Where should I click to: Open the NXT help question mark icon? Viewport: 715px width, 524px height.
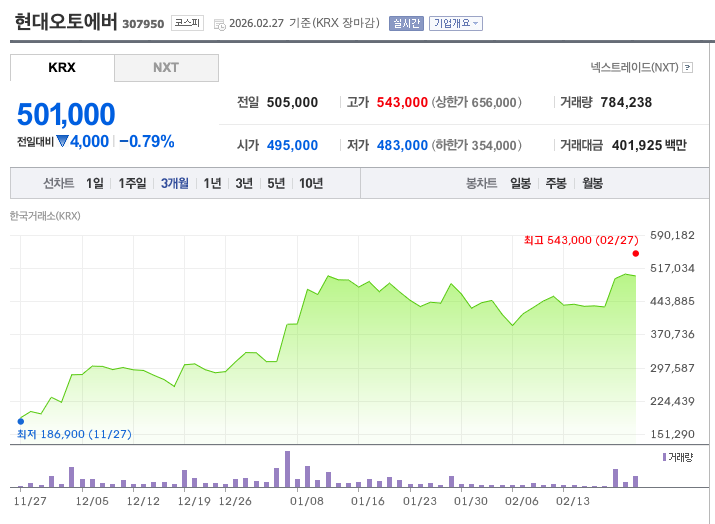click(x=687, y=68)
